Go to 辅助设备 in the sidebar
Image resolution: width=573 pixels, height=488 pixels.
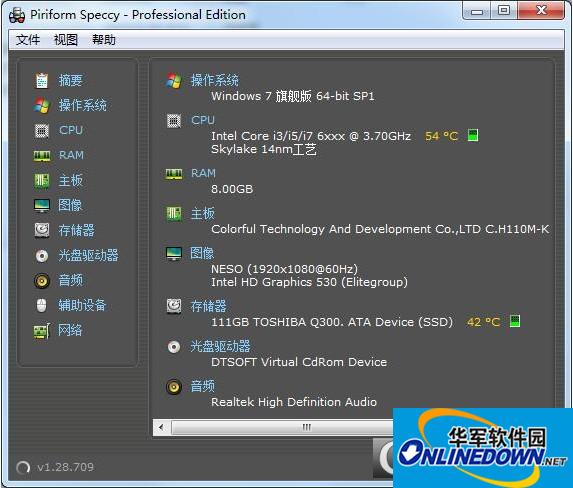(82, 305)
